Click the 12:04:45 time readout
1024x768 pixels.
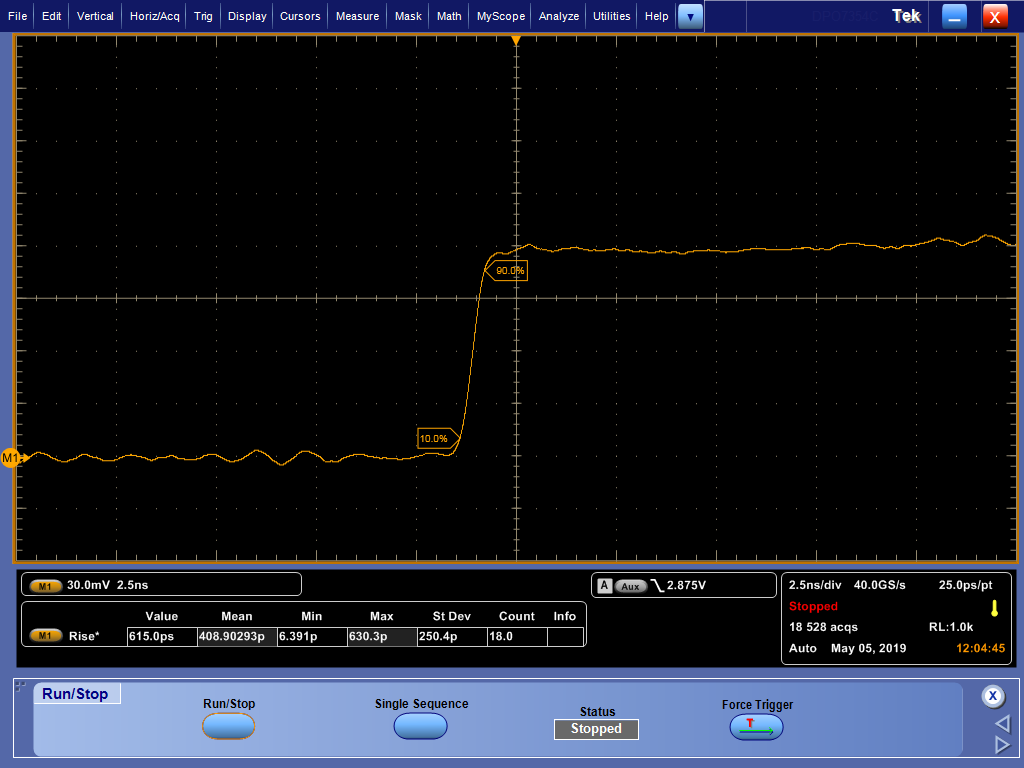(x=980, y=648)
